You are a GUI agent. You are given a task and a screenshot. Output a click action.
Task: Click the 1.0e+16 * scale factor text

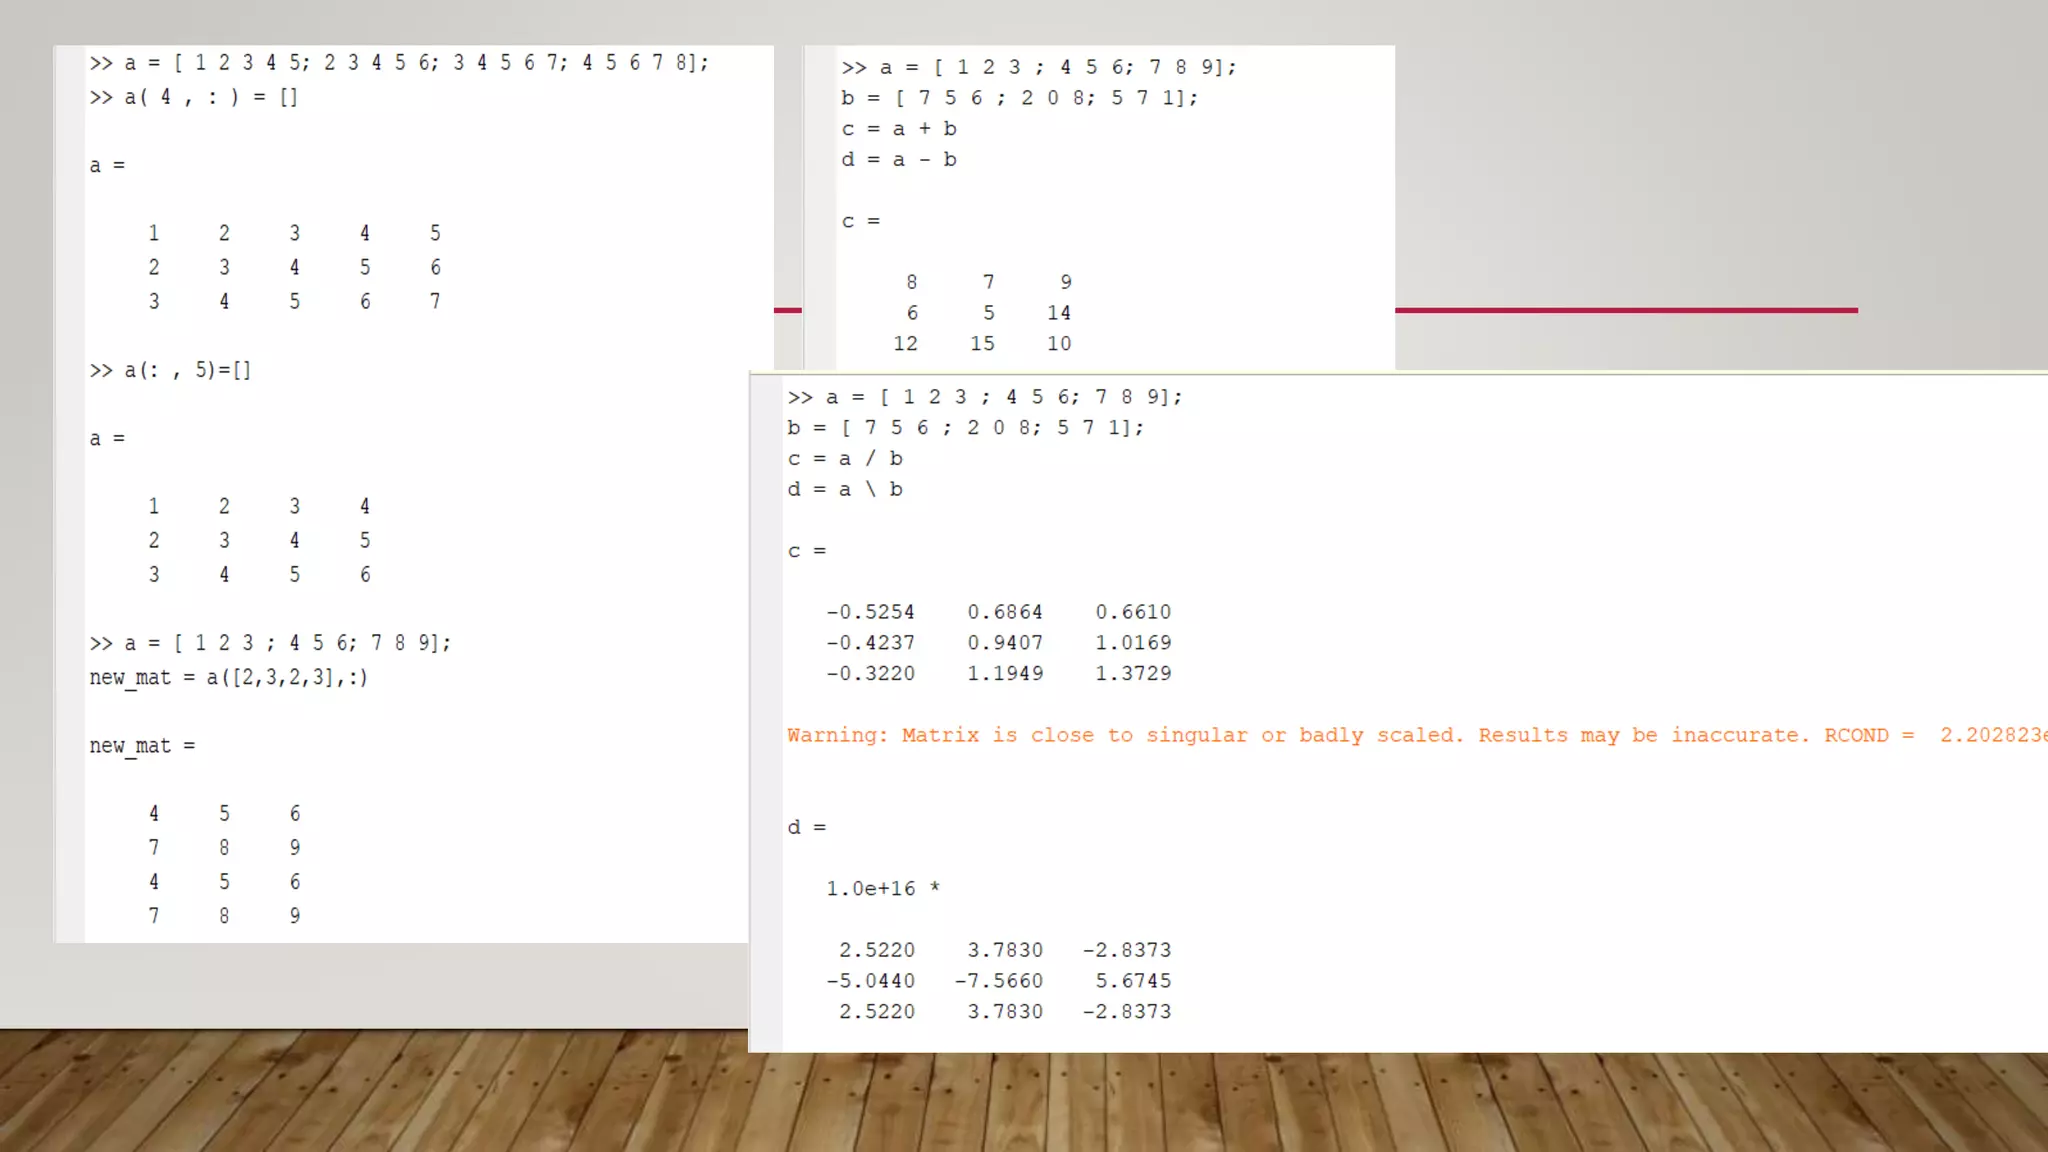click(882, 889)
